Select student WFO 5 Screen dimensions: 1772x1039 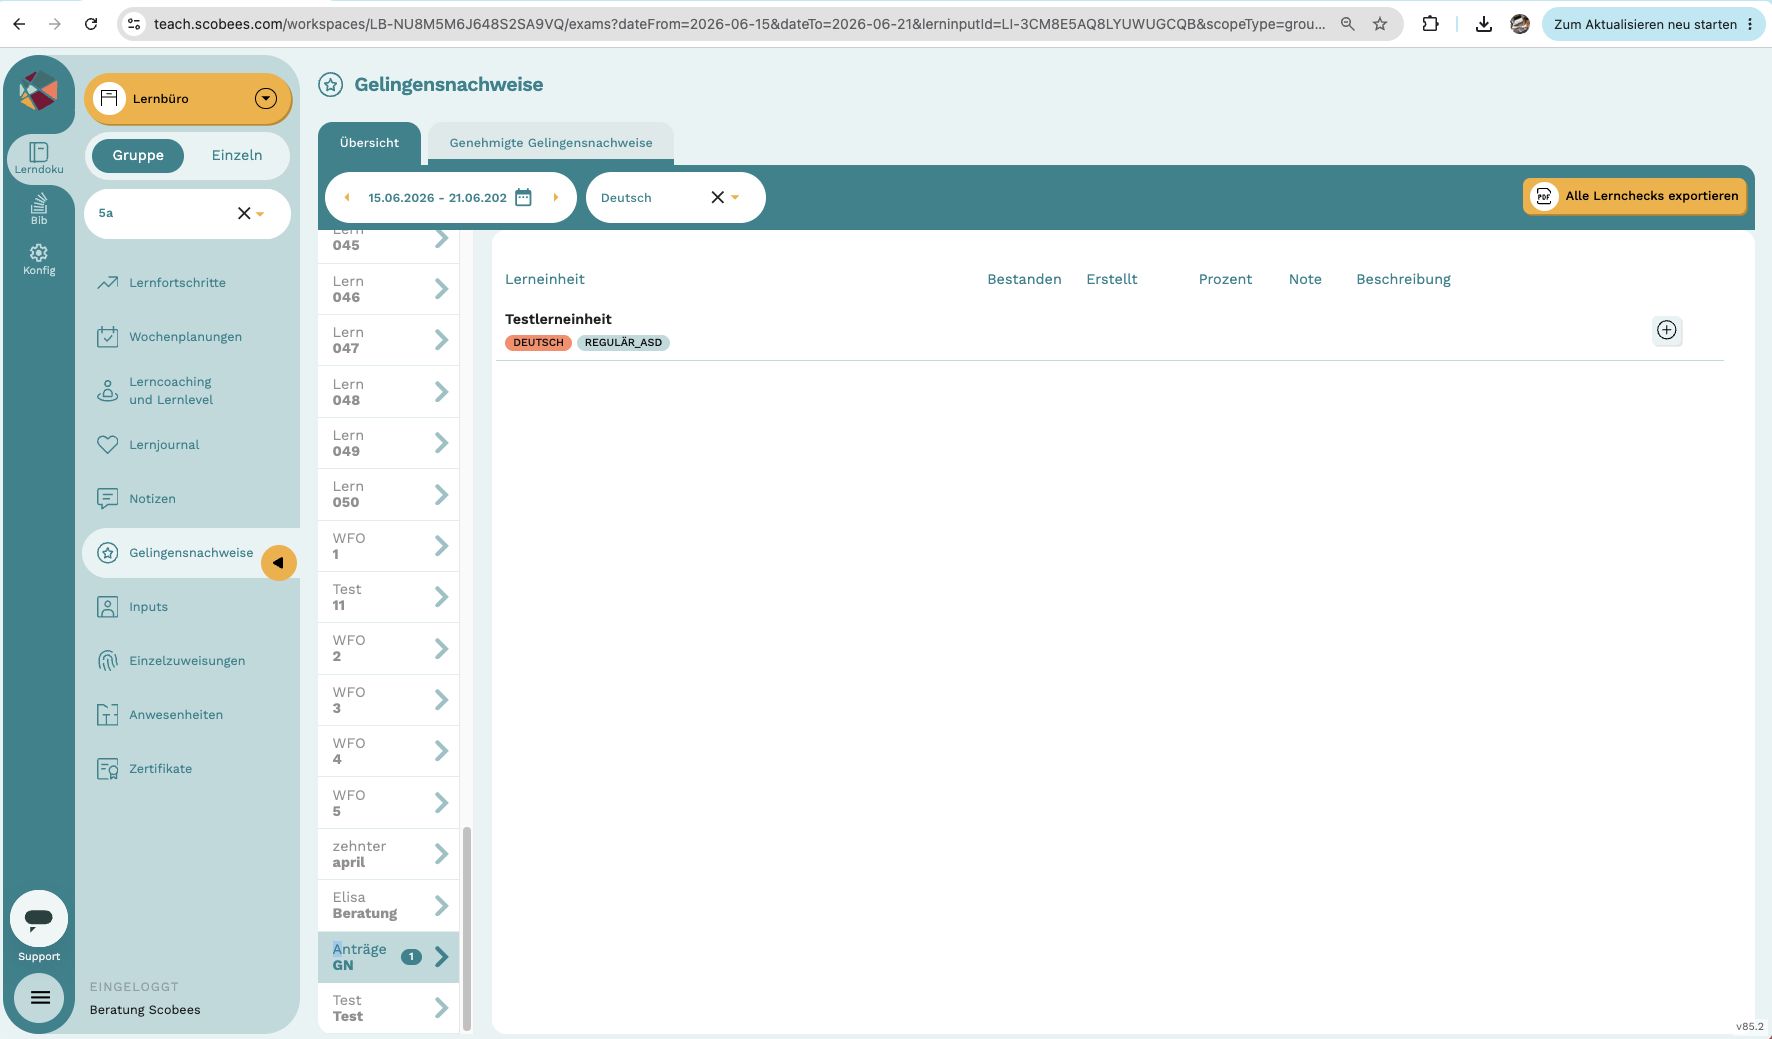pyautogui.click(x=388, y=803)
